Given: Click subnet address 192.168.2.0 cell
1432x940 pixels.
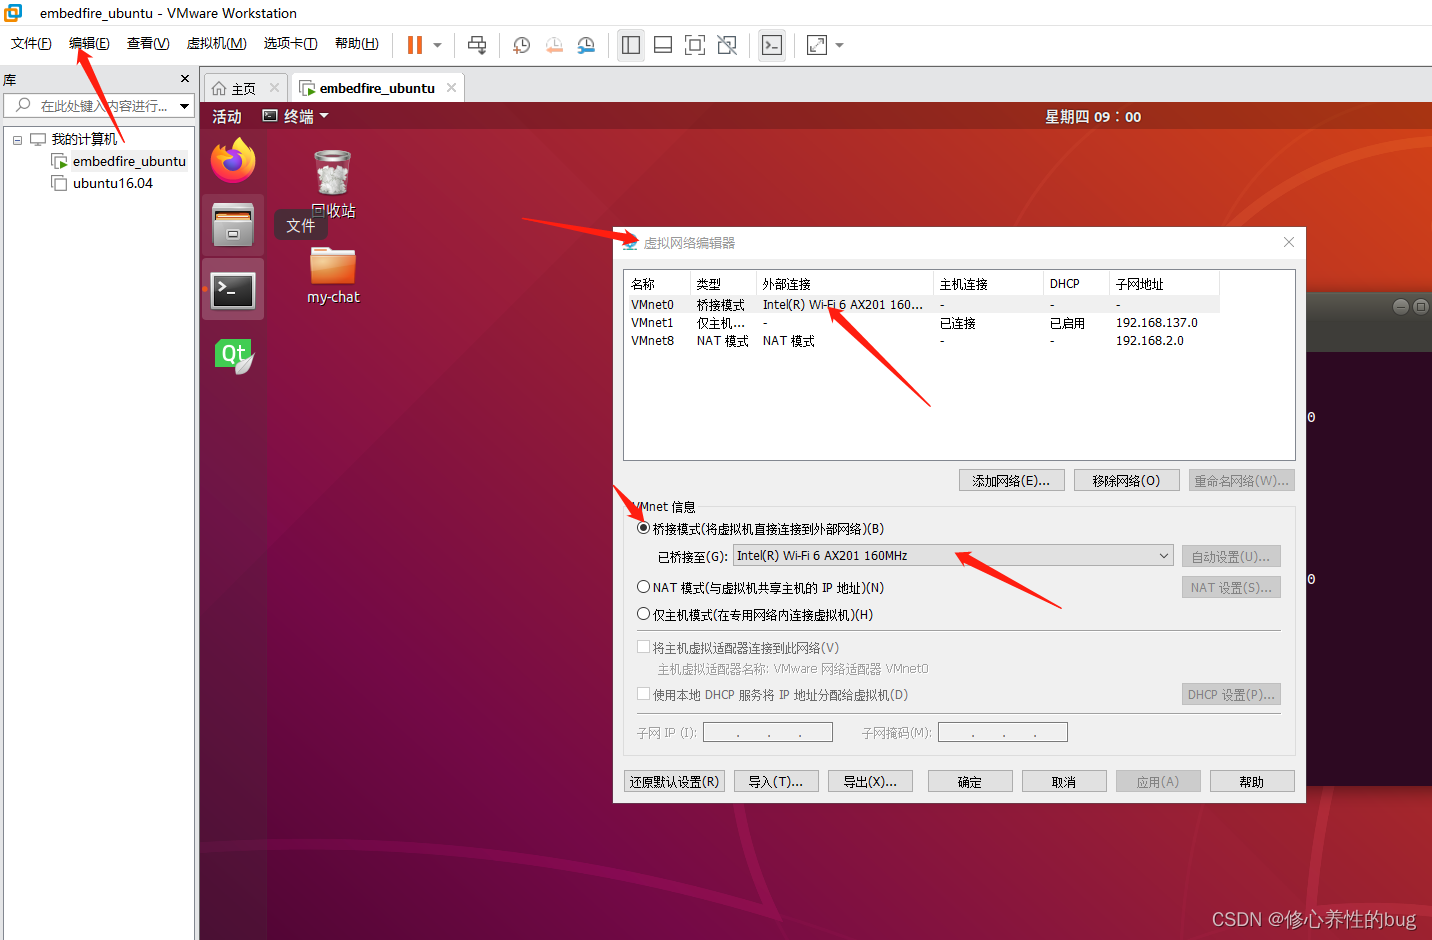Looking at the screenshot, I should 1149,341.
